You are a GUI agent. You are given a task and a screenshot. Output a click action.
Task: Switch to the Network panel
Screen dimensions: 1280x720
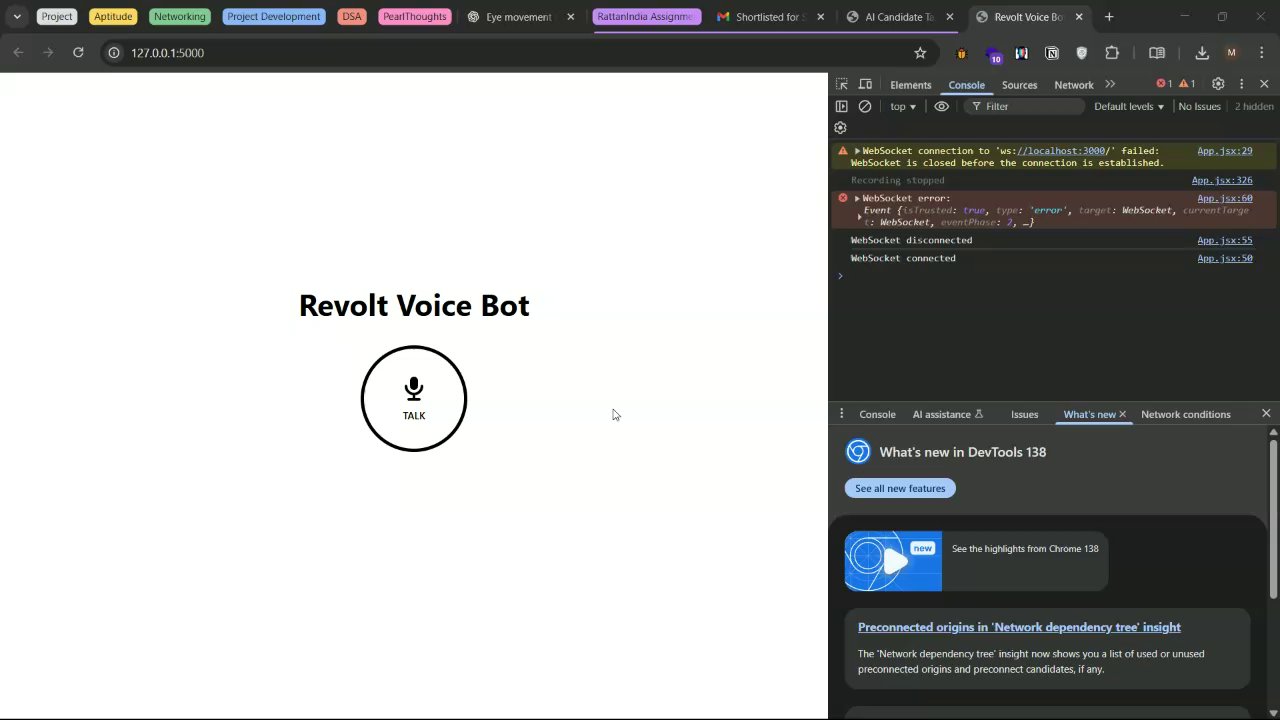tap(1074, 85)
